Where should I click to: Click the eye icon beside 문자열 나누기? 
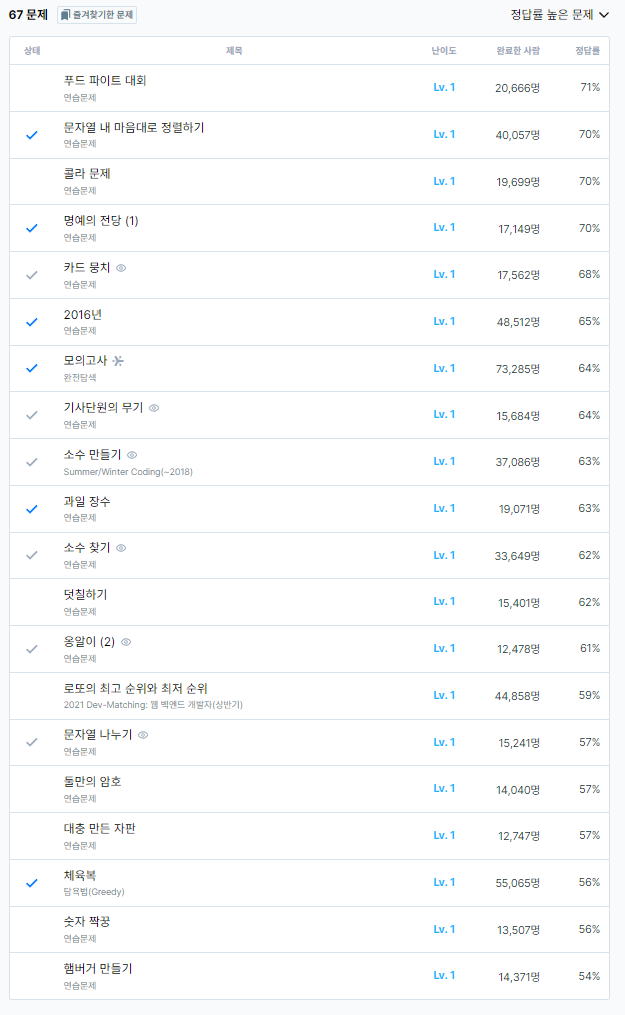143,735
